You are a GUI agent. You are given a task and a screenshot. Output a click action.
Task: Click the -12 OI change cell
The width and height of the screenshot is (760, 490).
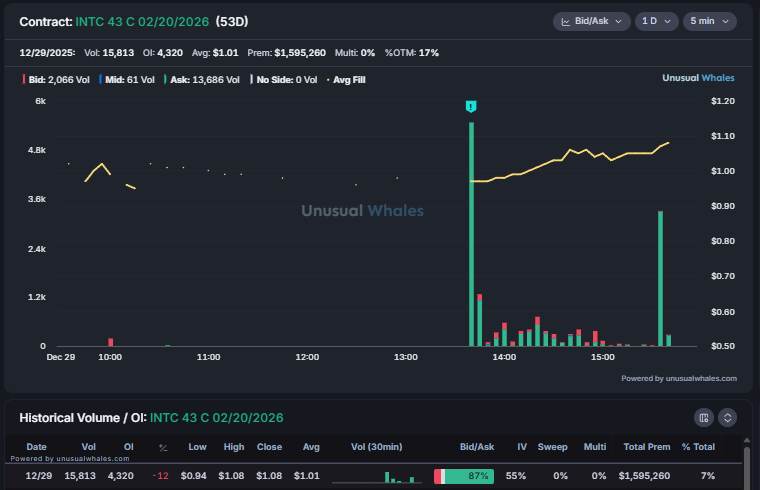coord(160,476)
